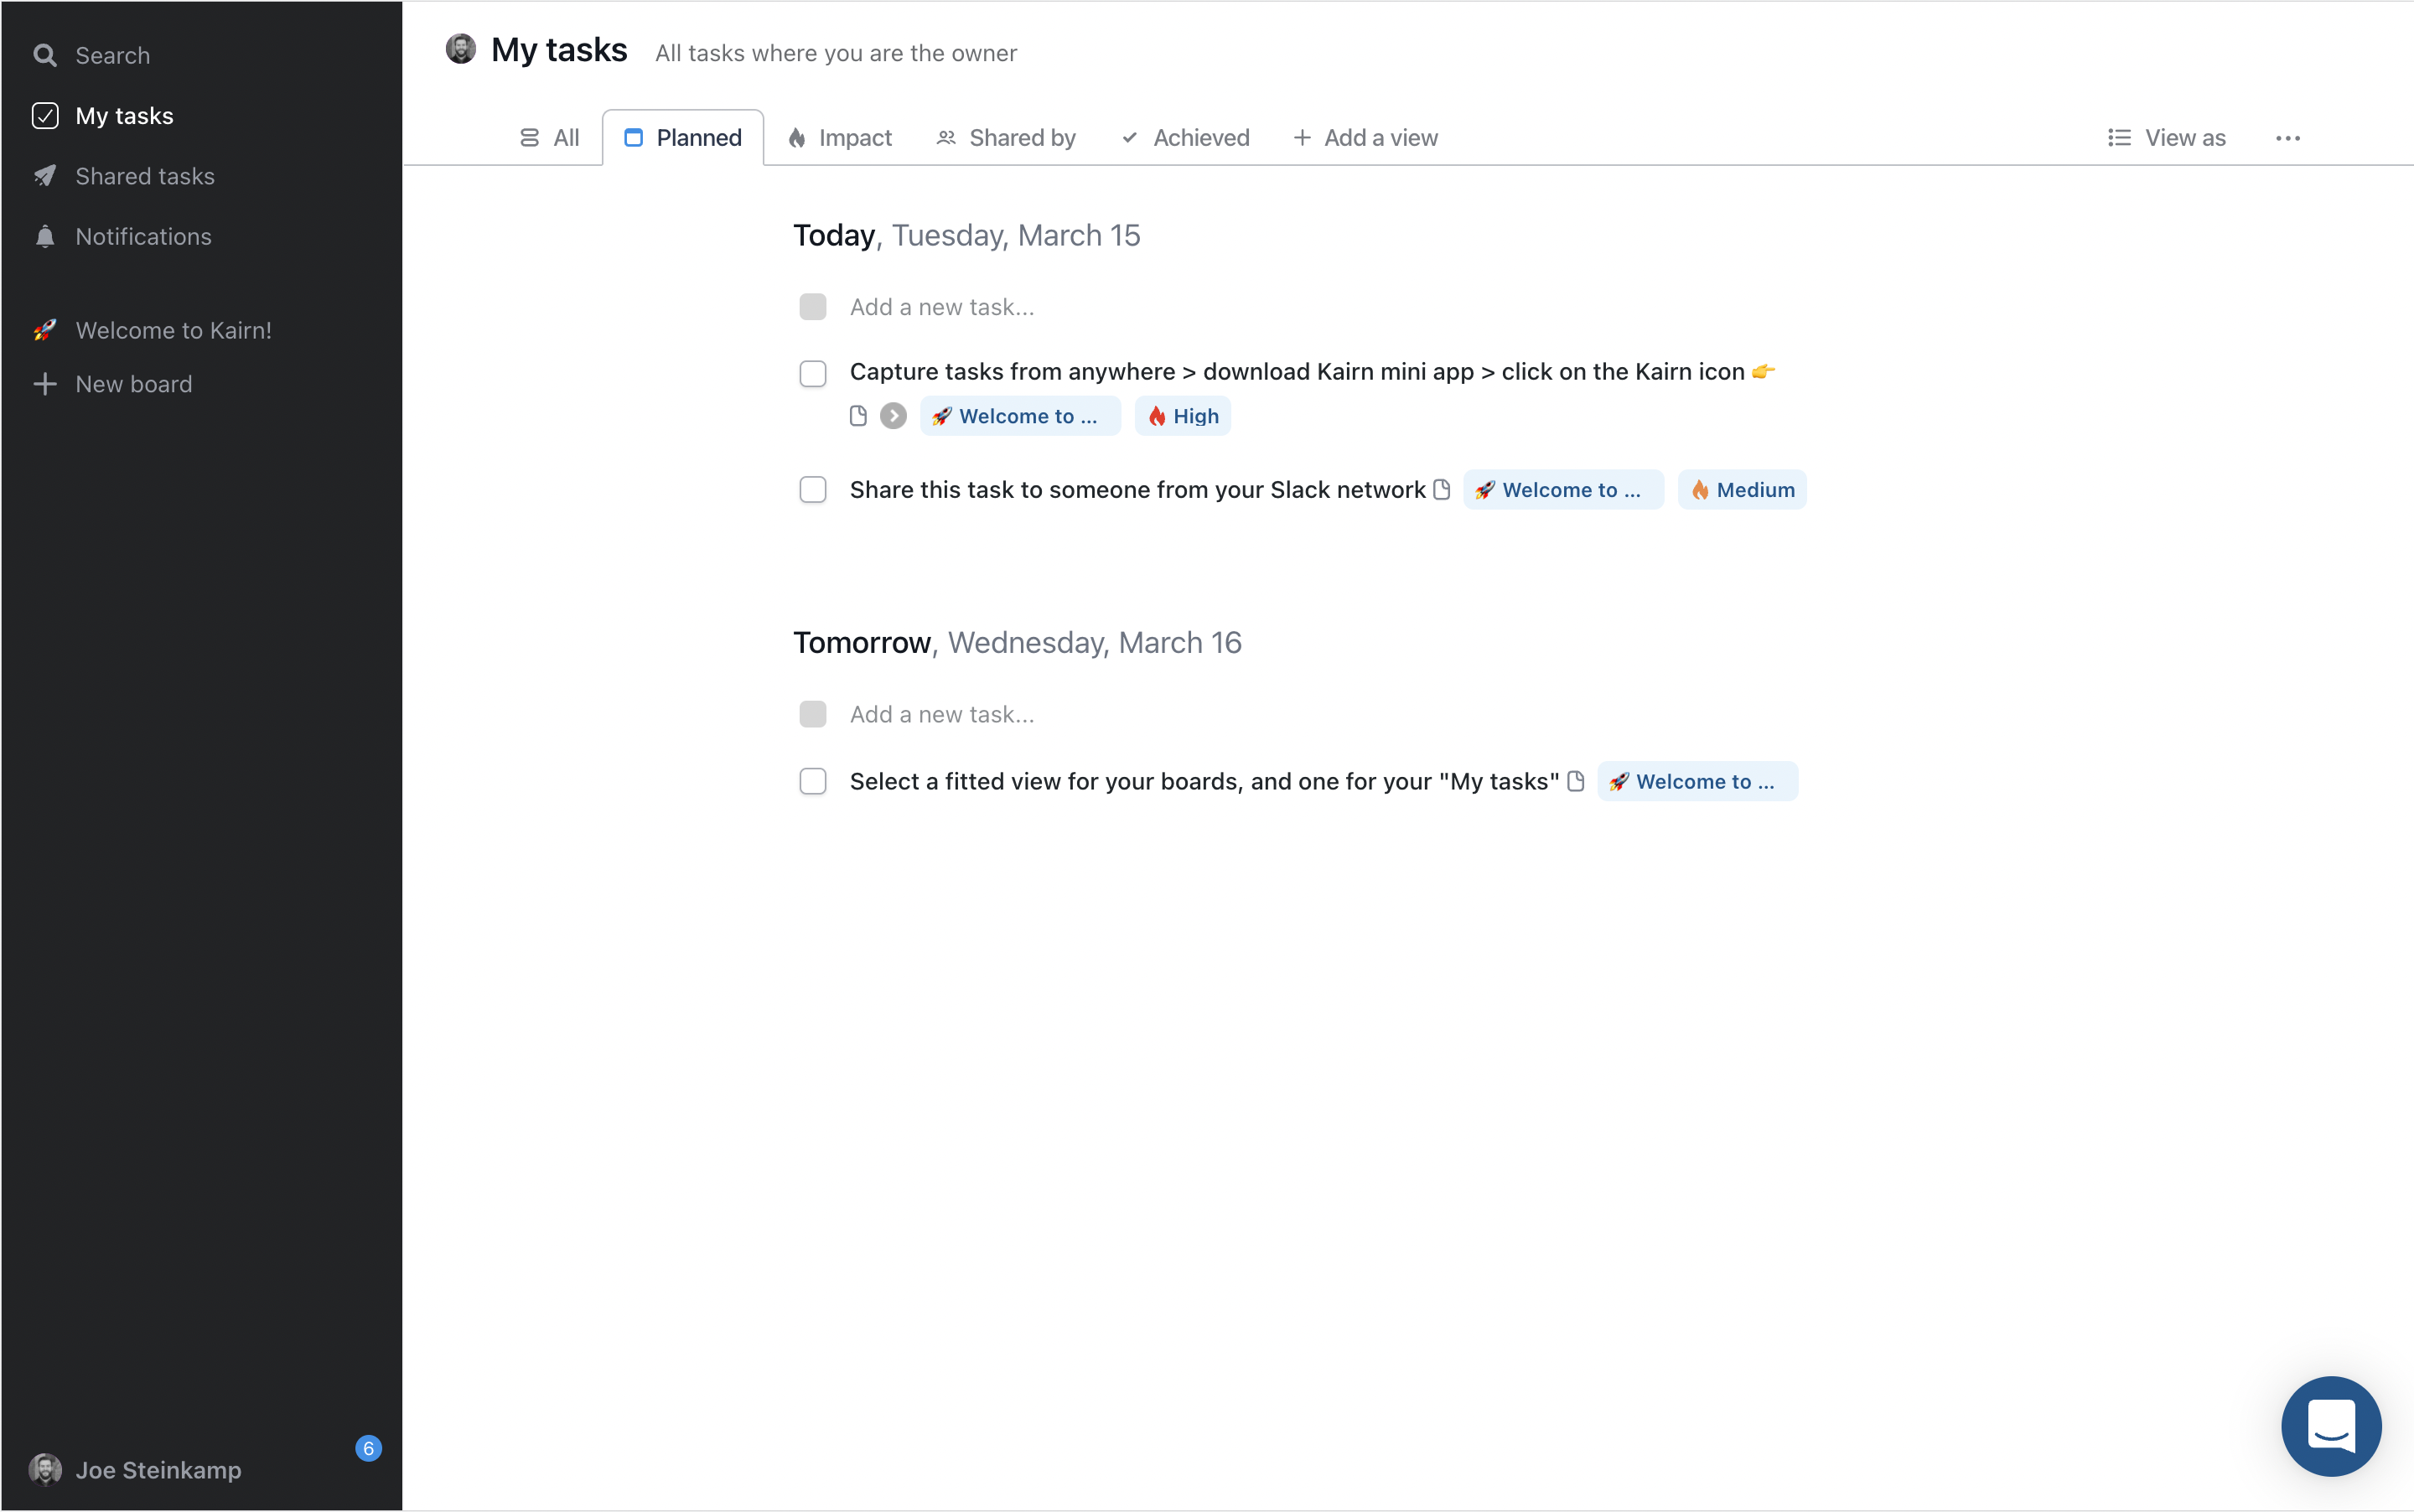Mark Share this task to someone complete

(813, 489)
